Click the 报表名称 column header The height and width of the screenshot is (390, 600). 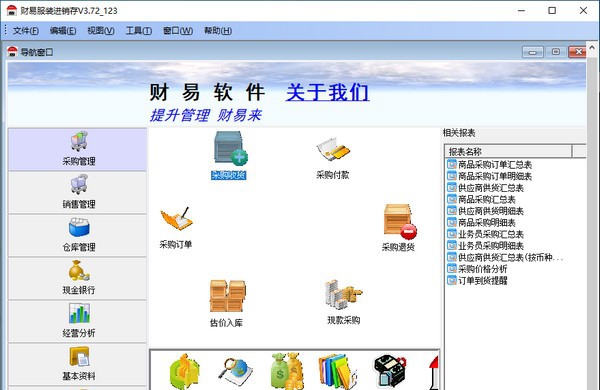point(508,152)
